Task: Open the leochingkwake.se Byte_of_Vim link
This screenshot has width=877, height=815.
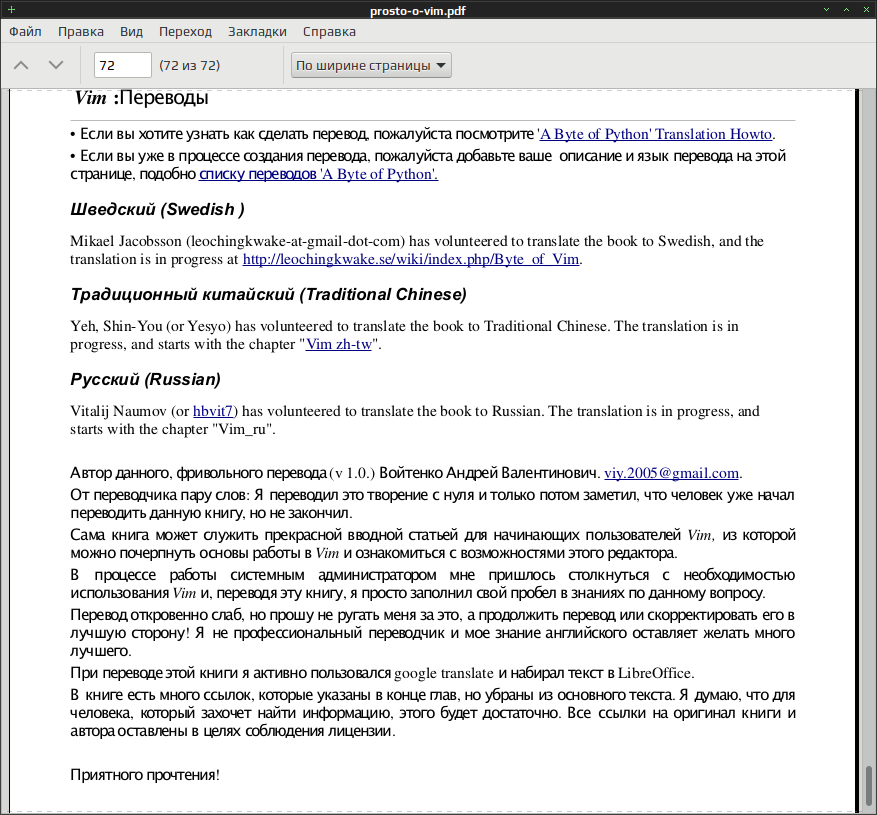Action: [411, 260]
